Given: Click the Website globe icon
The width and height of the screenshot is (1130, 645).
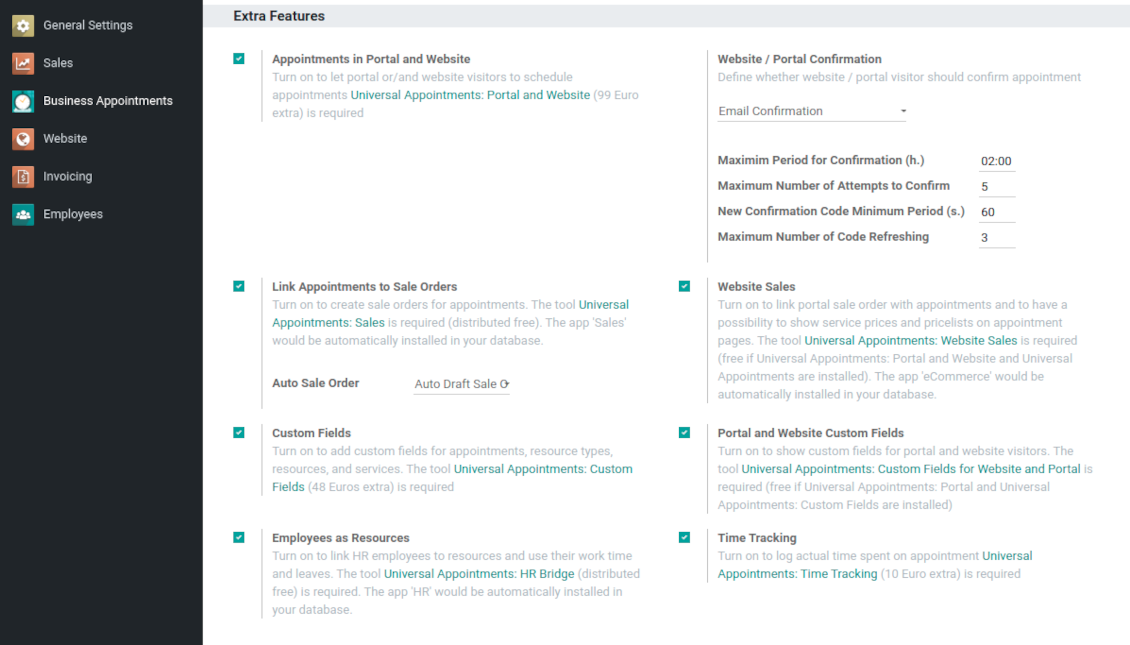Looking at the screenshot, I should click(x=23, y=139).
